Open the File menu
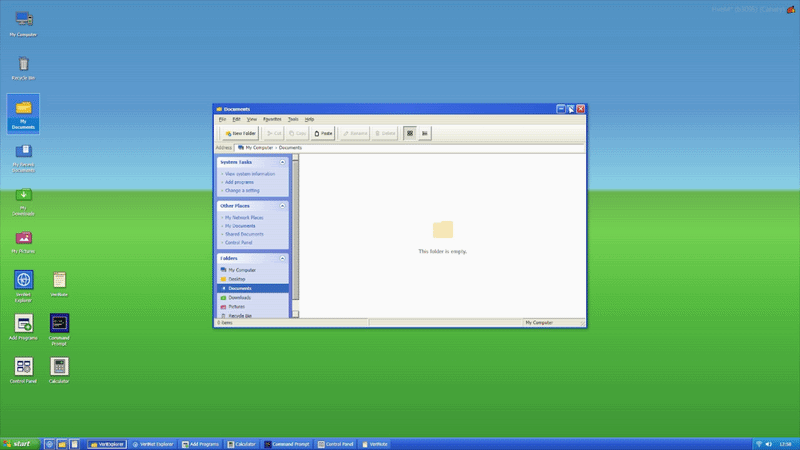800x450 pixels. pyautogui.click(x=222, y=119)
